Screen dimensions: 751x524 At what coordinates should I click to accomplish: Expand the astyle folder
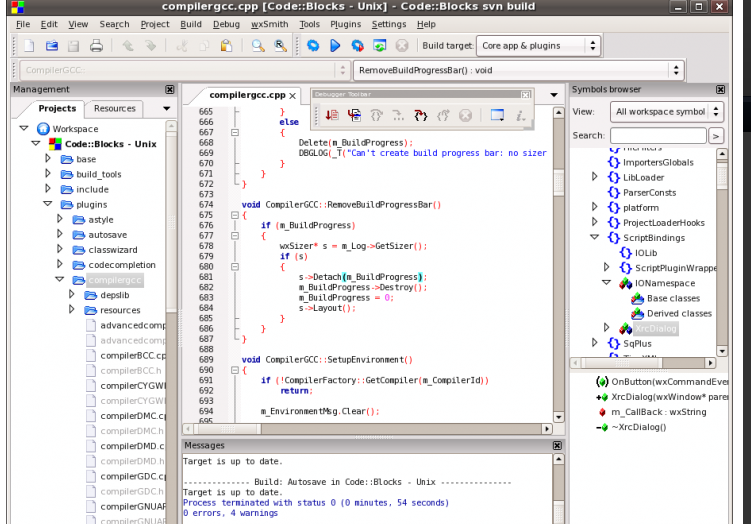coord(59,219)
